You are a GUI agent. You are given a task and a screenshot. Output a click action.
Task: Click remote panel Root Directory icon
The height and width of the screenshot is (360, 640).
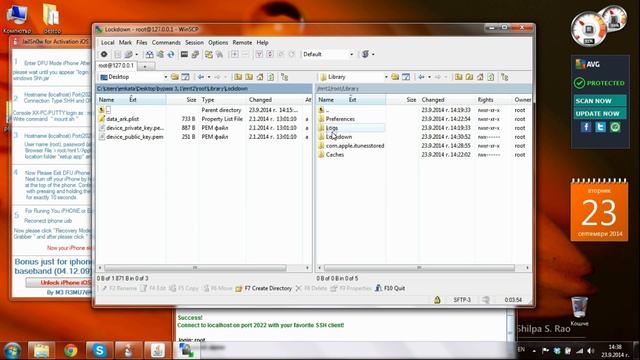click(469, 77)
